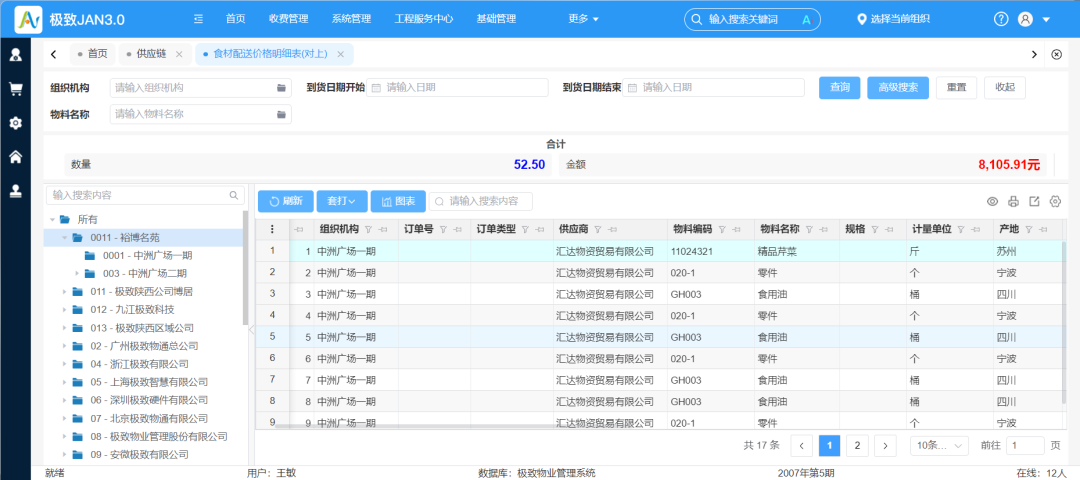The image size is (1080, 480).
Task: Open 首页 in top navigation
Action: pos(236,19)
